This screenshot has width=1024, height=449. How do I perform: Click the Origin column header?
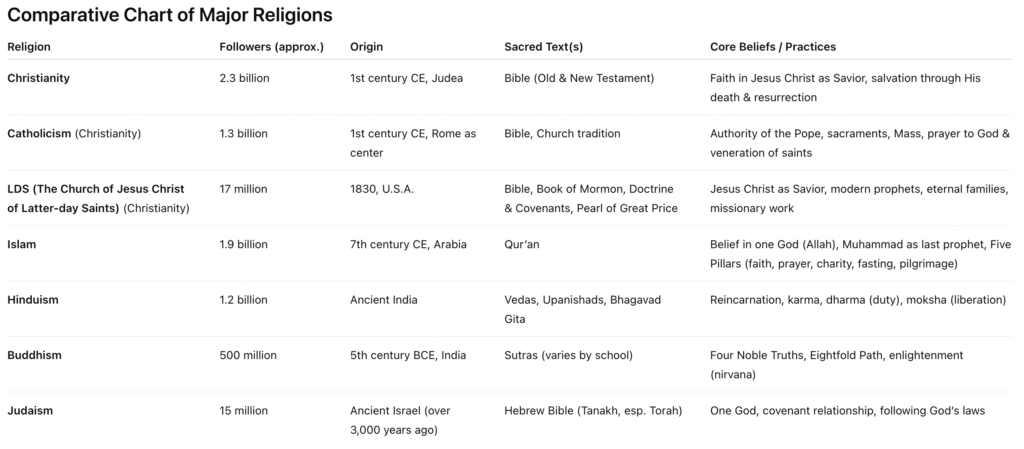[366, 47]
